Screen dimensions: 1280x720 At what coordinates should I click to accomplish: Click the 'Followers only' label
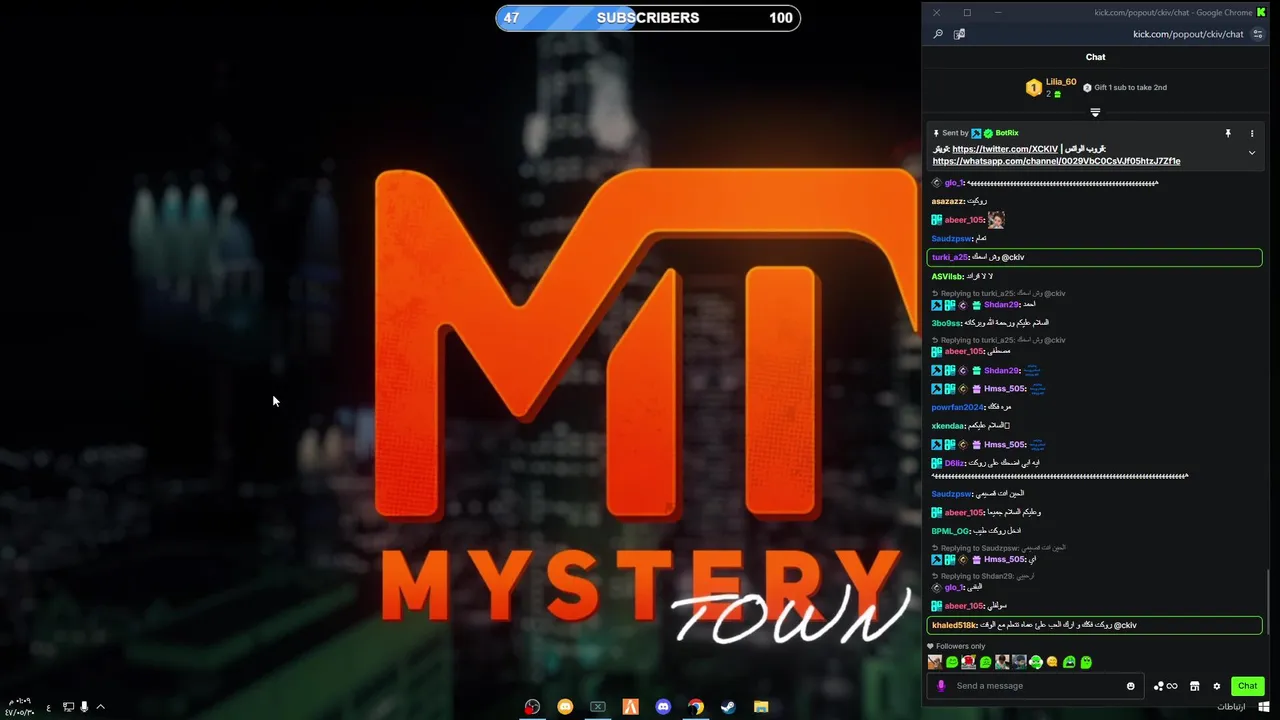960,646
